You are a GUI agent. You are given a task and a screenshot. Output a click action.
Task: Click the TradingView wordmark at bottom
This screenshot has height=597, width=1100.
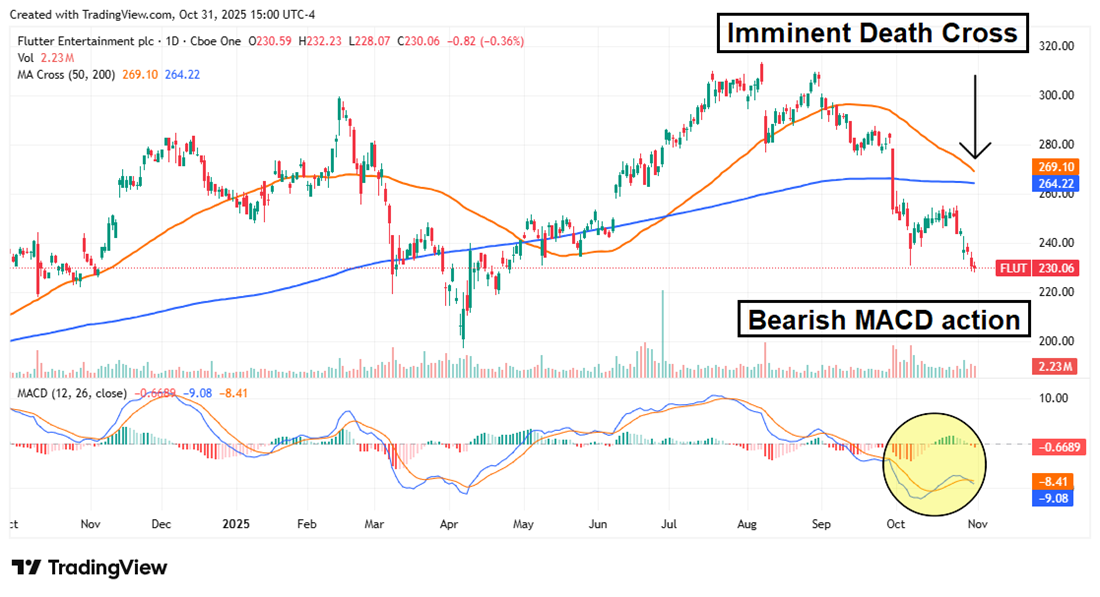[108, 568]
